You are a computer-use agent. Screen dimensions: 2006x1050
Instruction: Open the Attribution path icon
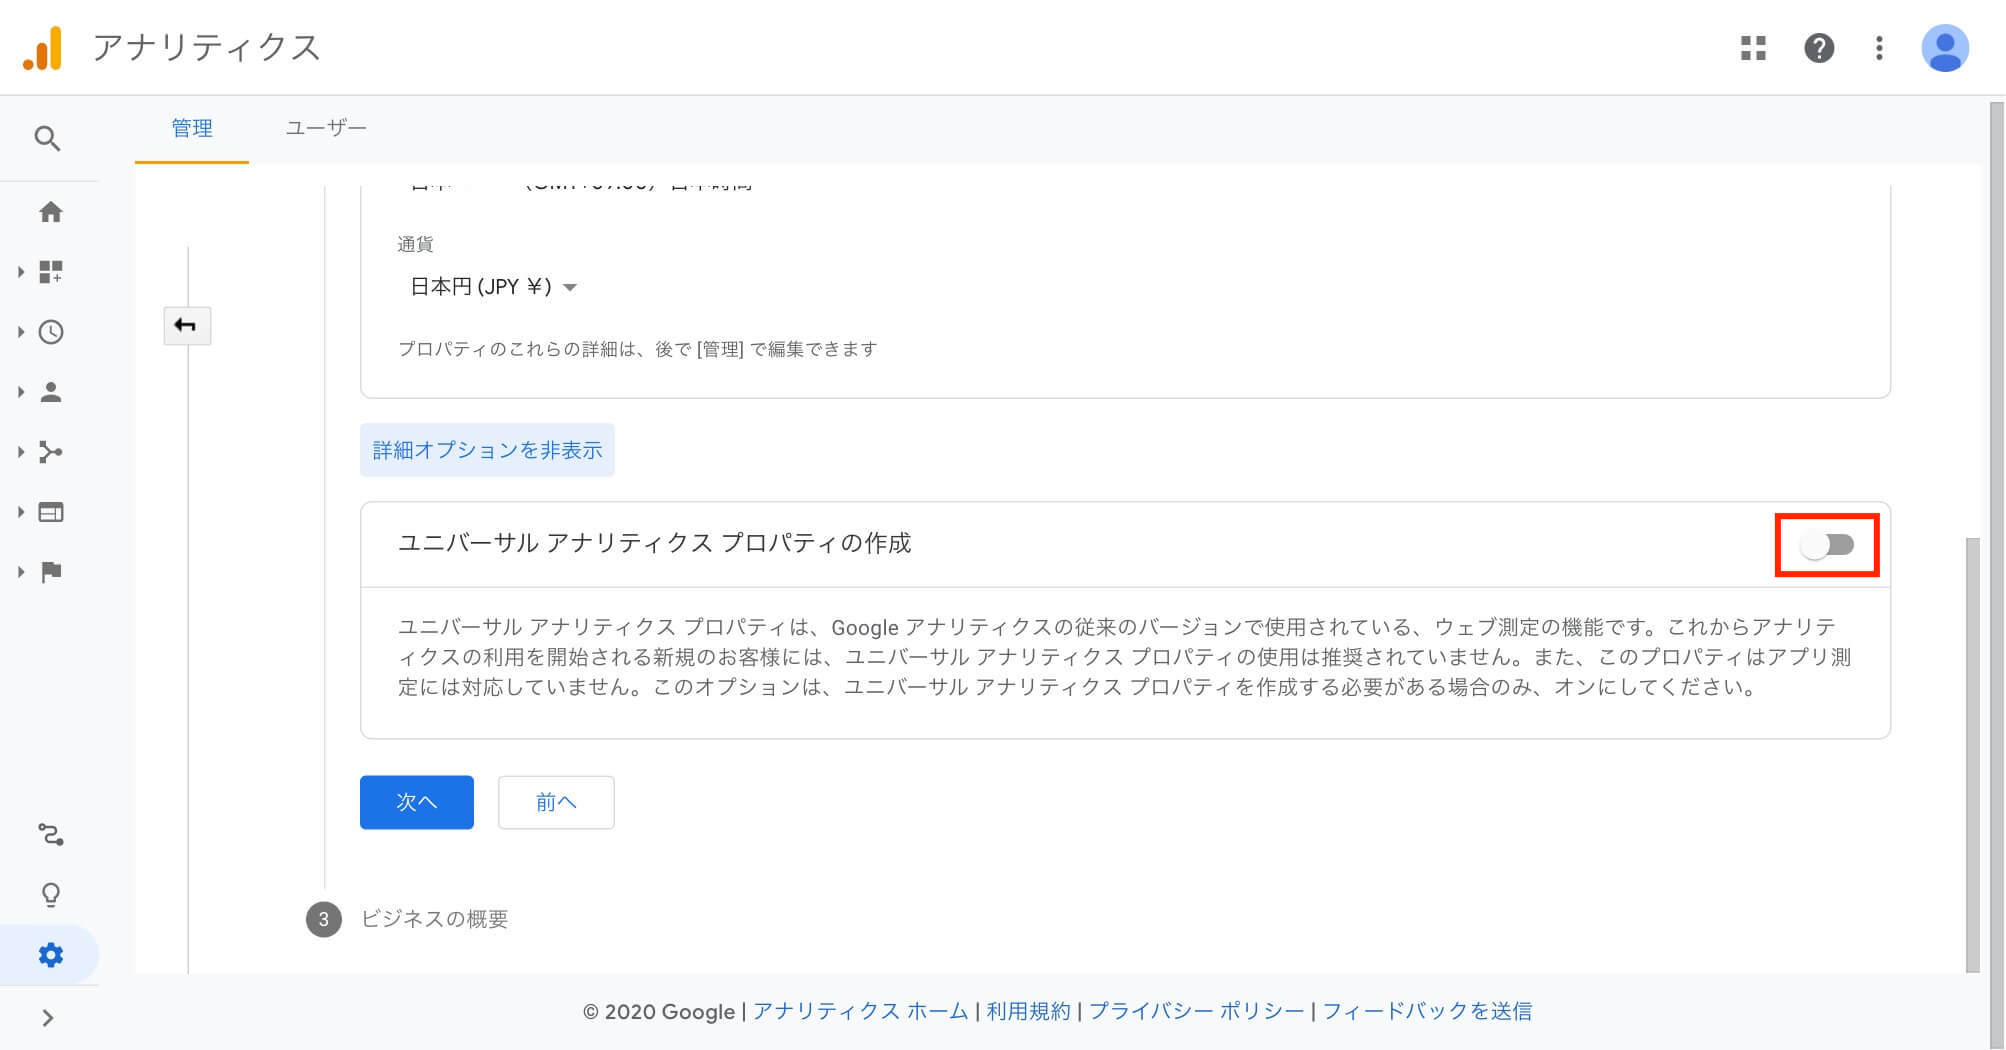(51, 834)
